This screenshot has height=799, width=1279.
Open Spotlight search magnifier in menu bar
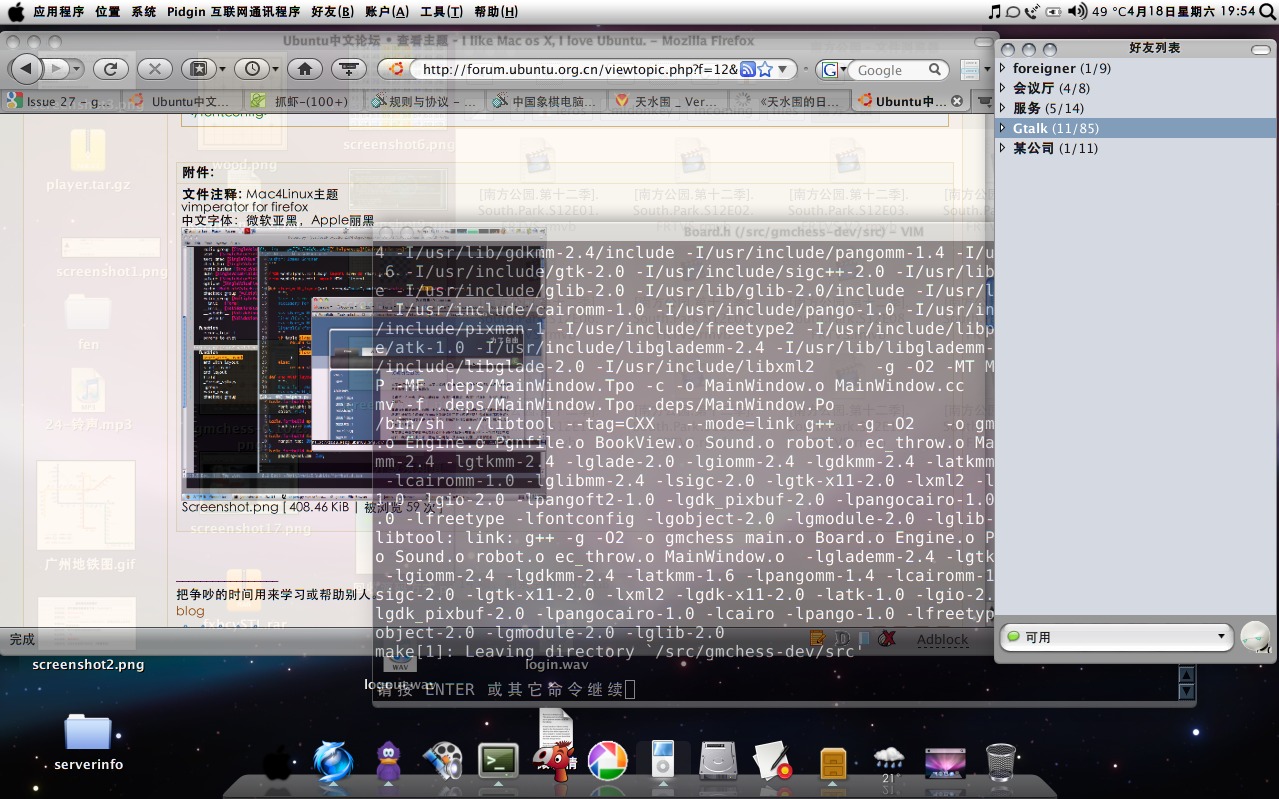1266,11
